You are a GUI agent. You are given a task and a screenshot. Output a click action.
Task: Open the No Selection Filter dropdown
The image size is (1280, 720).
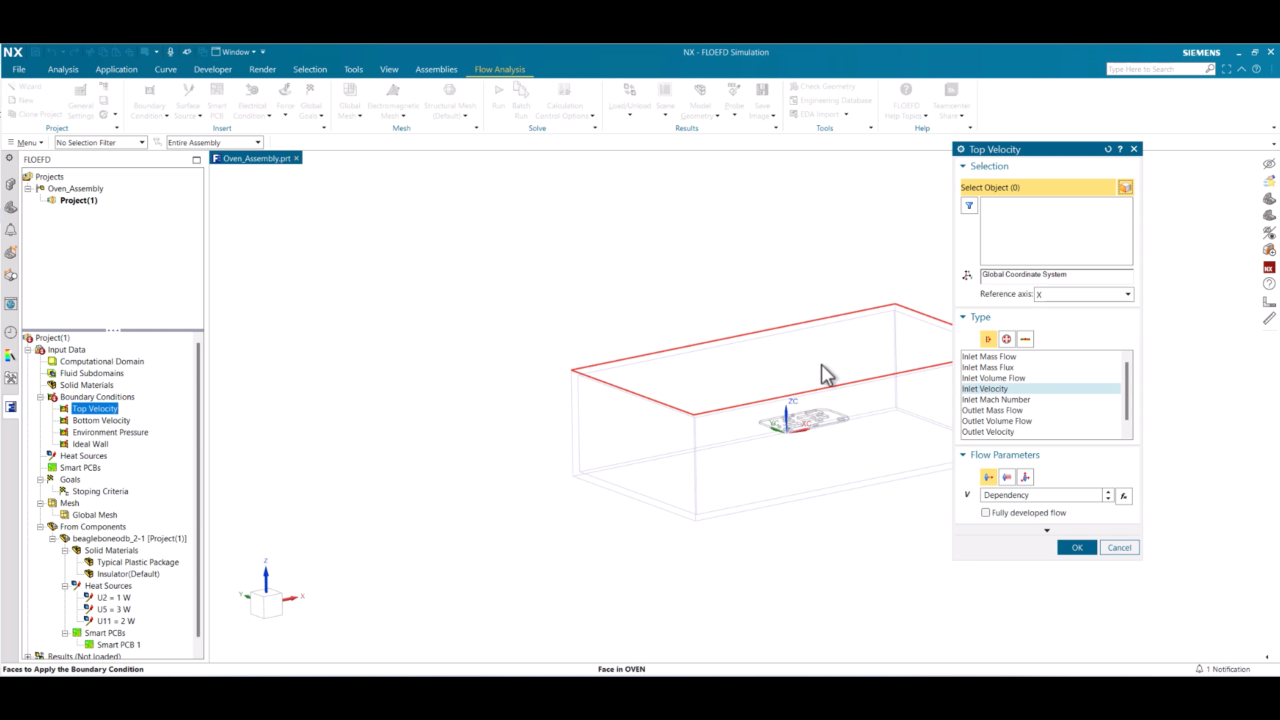[100, 143]
